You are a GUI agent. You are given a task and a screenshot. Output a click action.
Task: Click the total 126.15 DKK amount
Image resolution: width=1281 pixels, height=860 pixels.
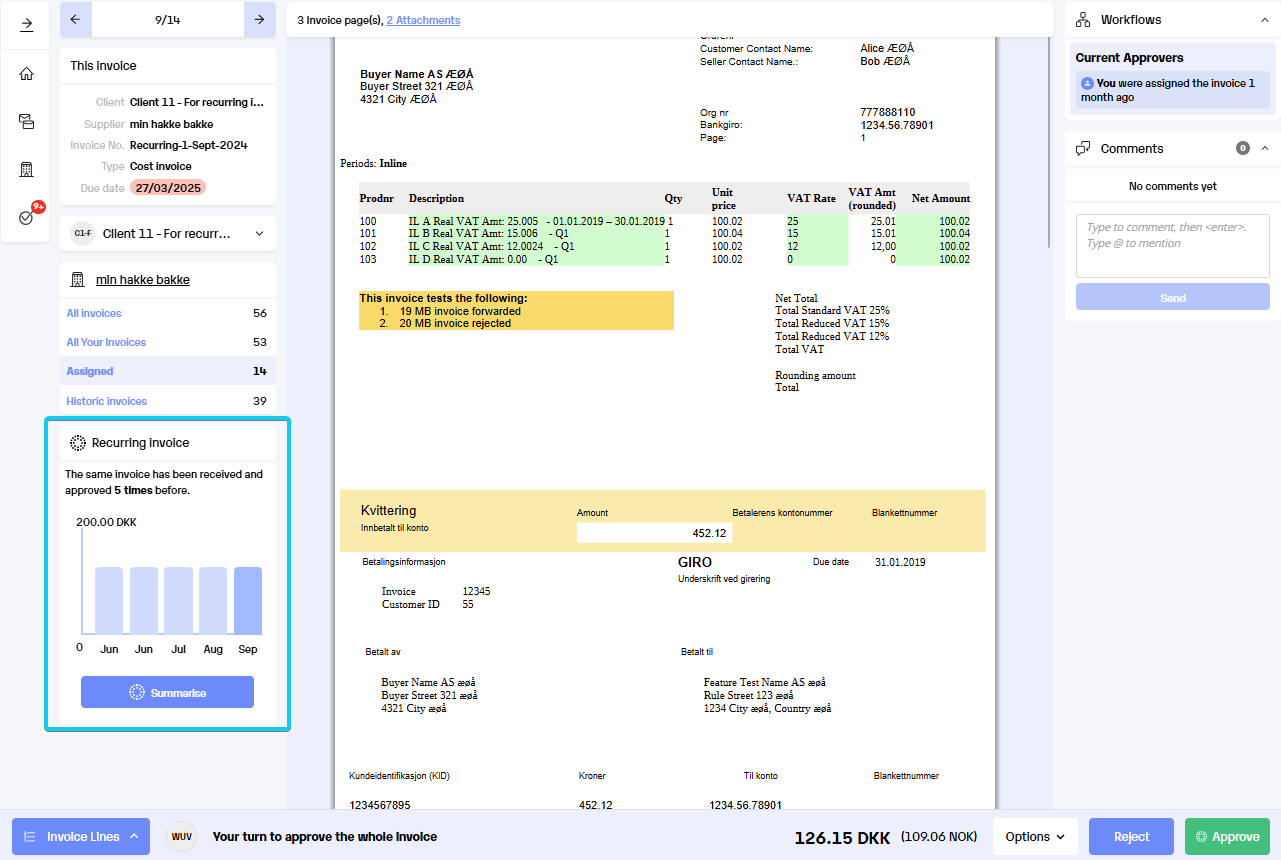pyautogui.click(x=842, y=837)
